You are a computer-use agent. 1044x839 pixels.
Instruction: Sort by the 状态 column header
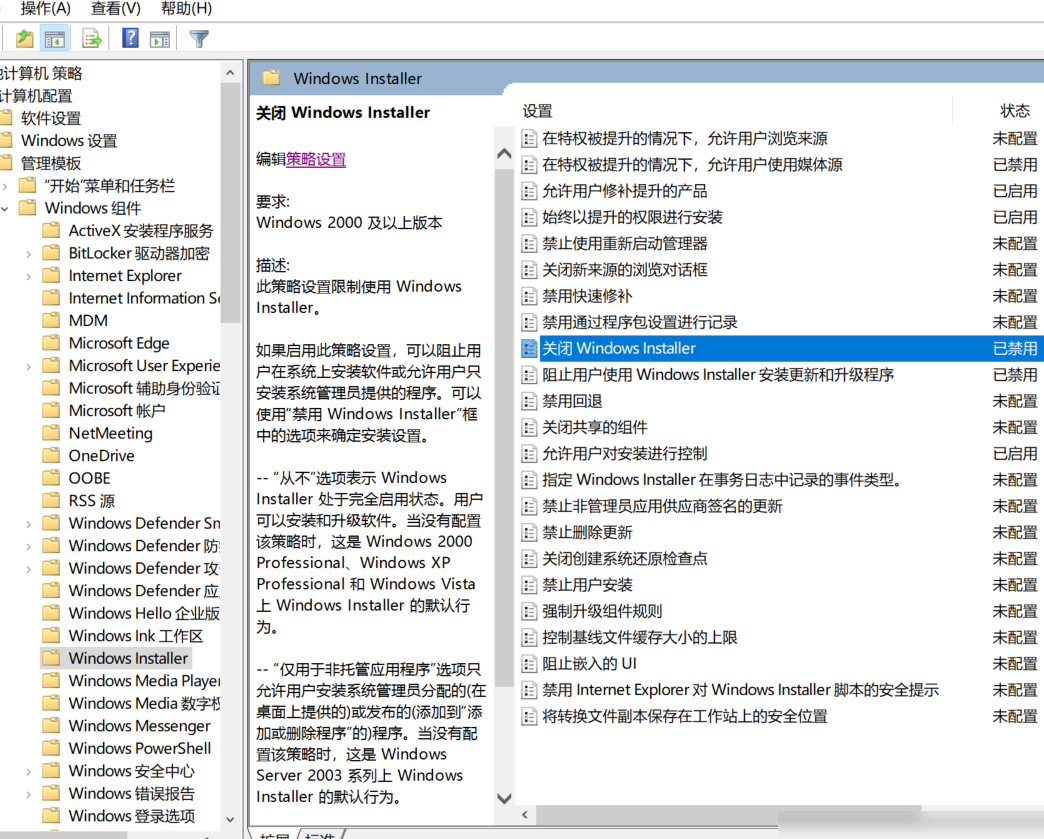click(1014, 111)
